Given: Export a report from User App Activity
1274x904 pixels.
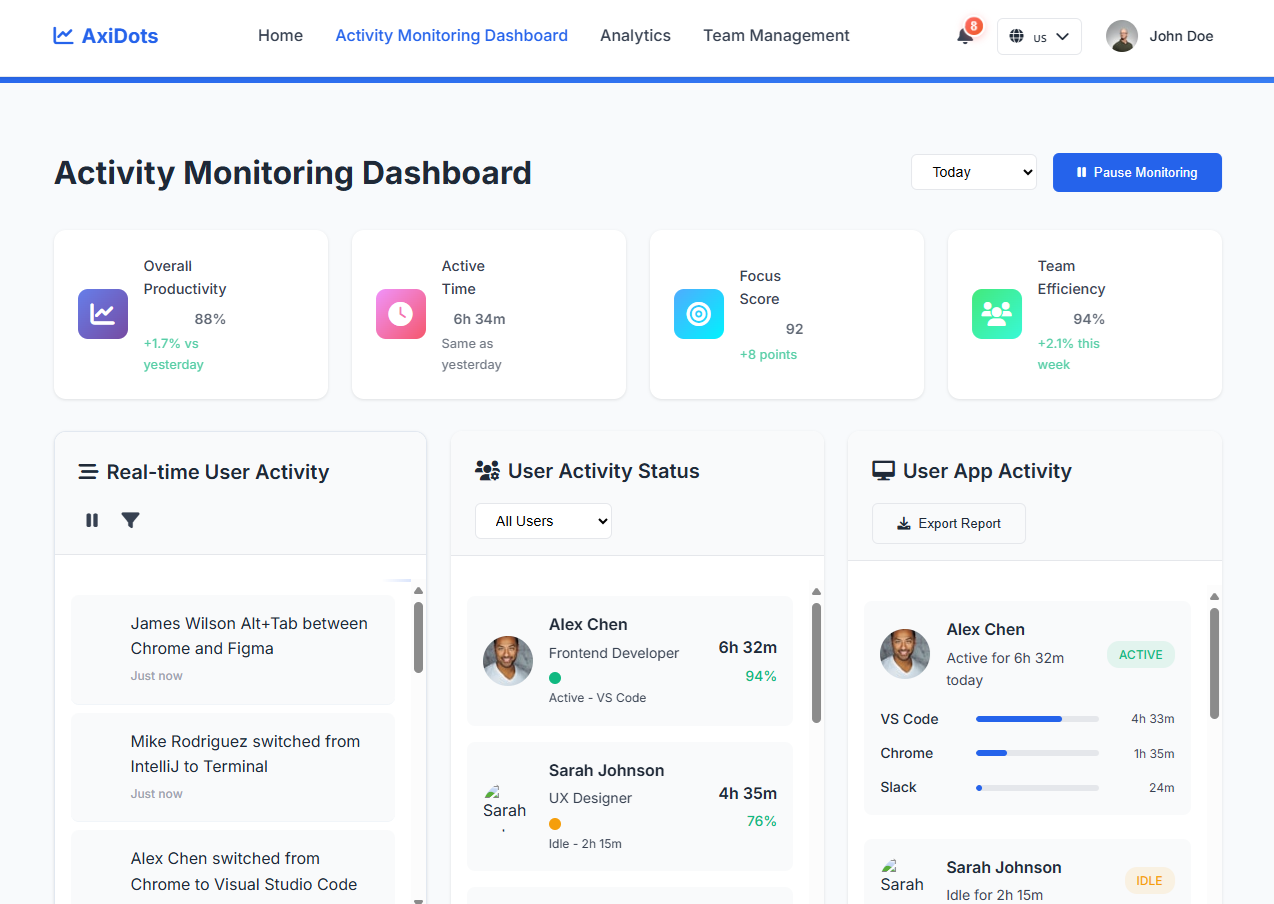Looking at the screenshot, I should 948,523.
